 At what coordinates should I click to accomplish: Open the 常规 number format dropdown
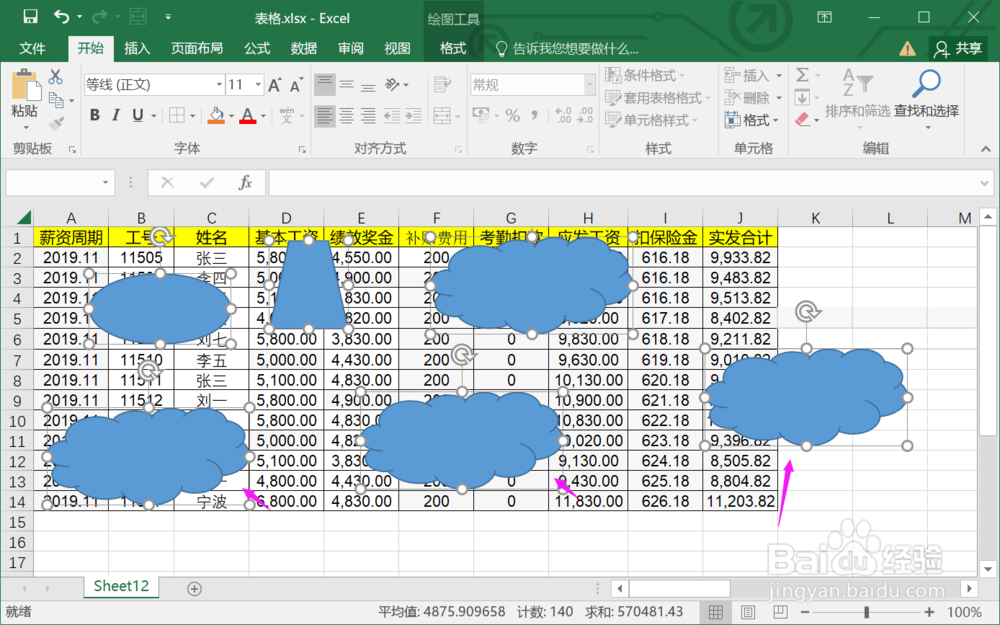point(589,84)
